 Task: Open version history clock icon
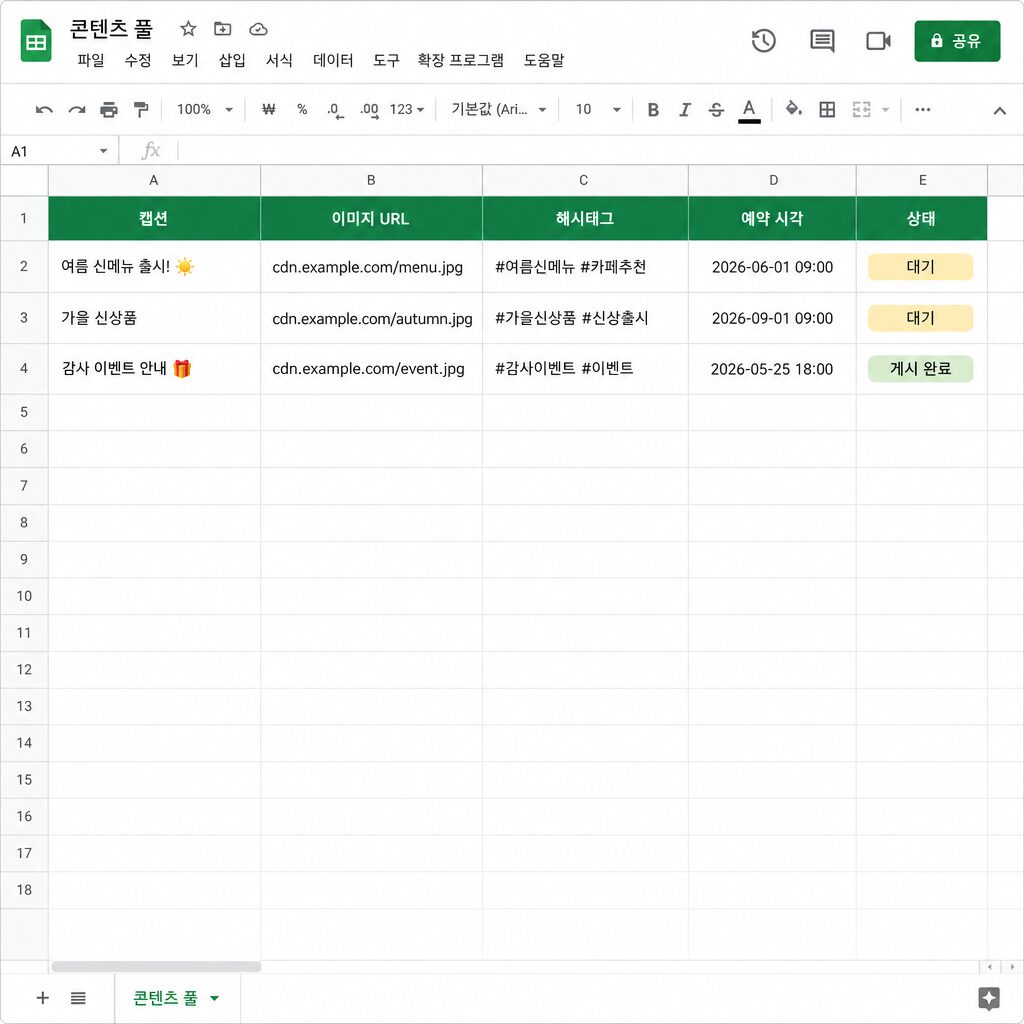763,40
